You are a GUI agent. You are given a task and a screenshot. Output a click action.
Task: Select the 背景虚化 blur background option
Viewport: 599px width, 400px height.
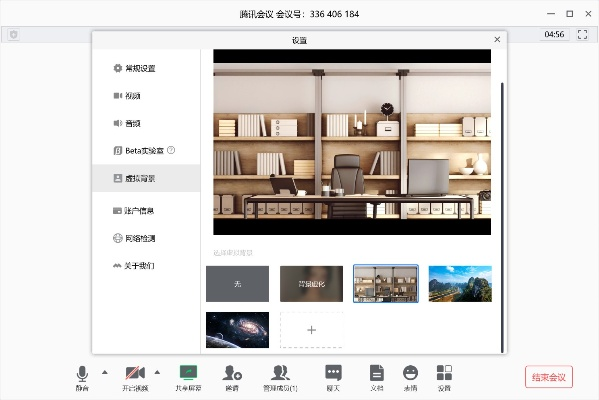[x=311, y=284]
